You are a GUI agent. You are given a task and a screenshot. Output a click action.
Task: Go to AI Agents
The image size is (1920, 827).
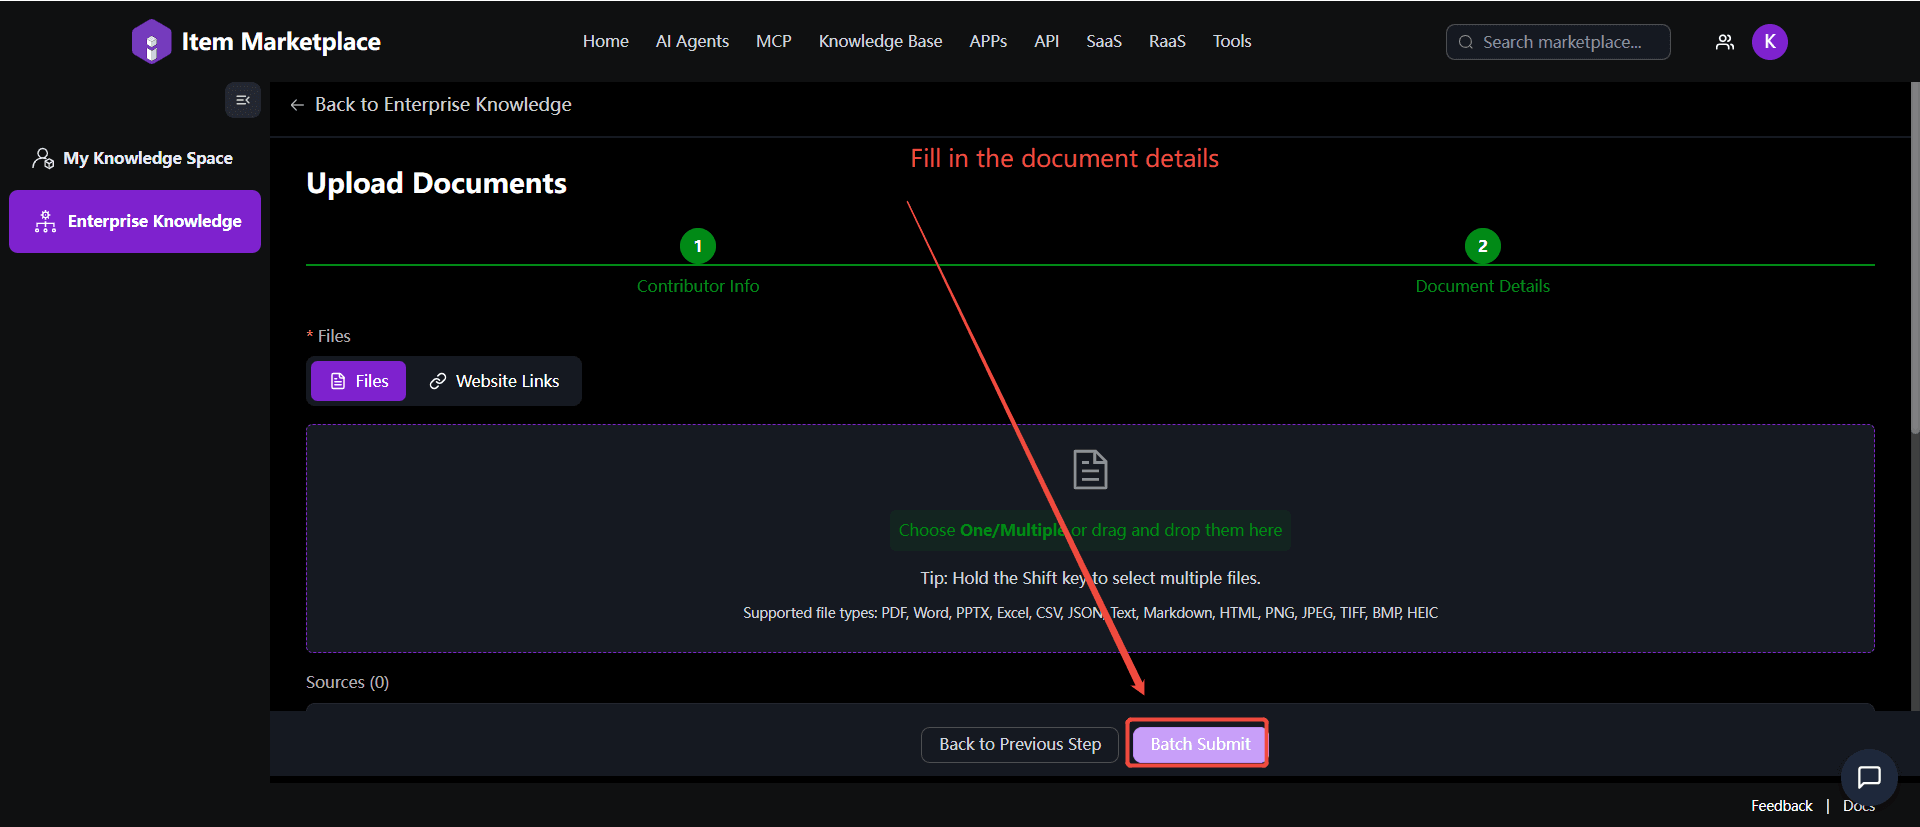click(x=692, y=41)
